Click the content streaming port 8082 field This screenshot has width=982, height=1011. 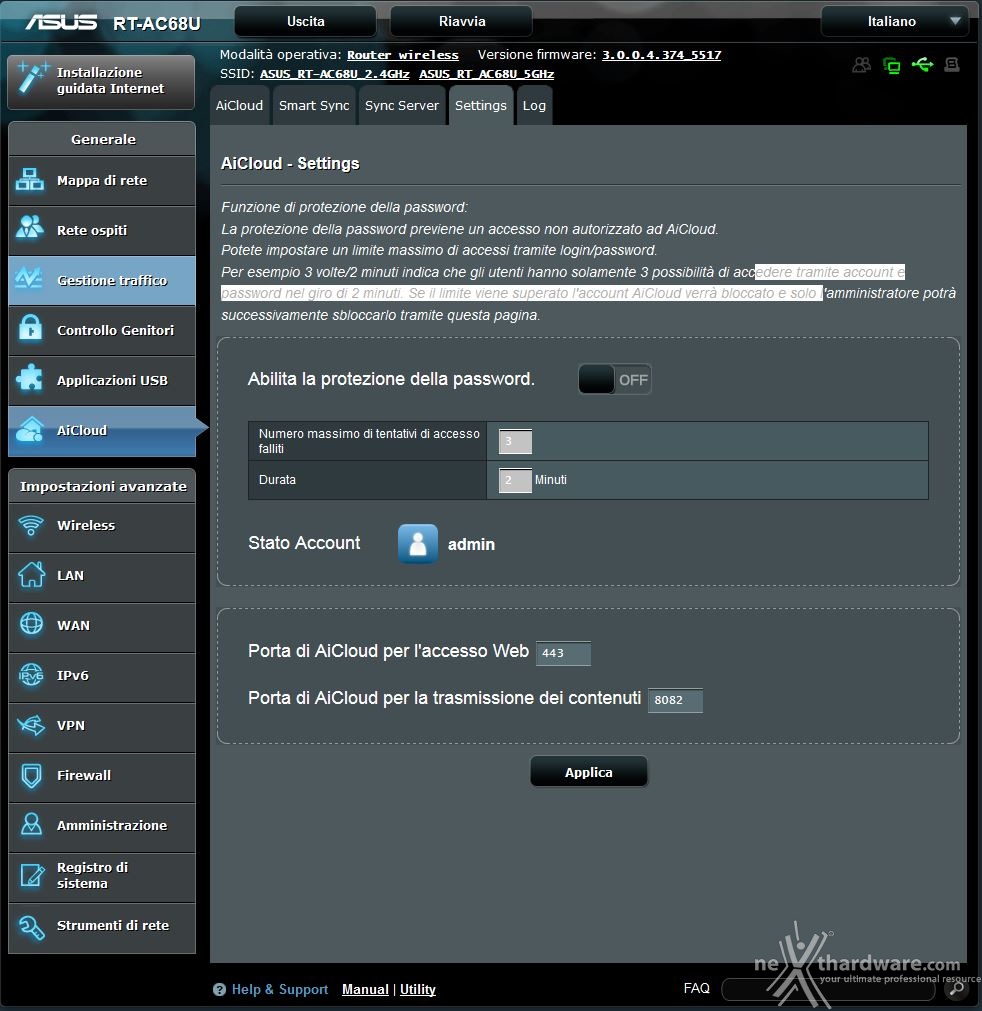click(x=675, y=700)
